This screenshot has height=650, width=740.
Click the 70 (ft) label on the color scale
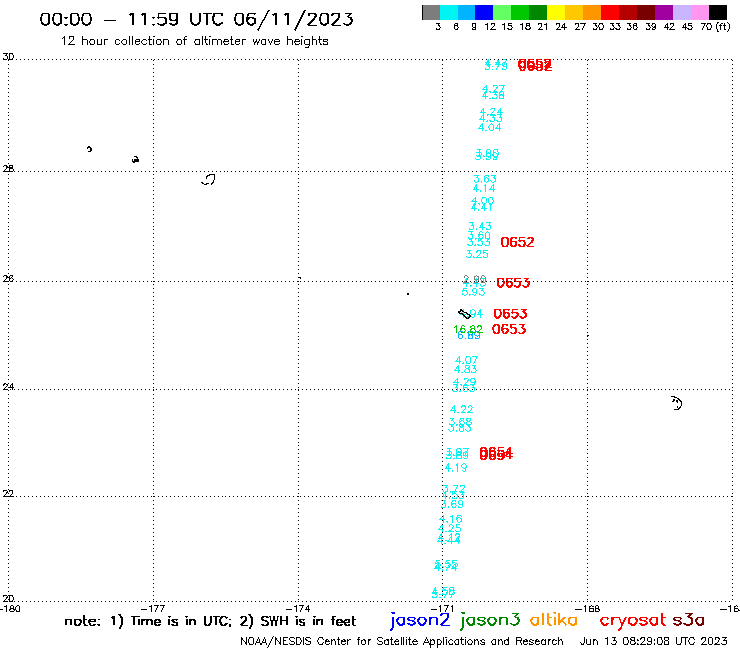click(715, 27)
